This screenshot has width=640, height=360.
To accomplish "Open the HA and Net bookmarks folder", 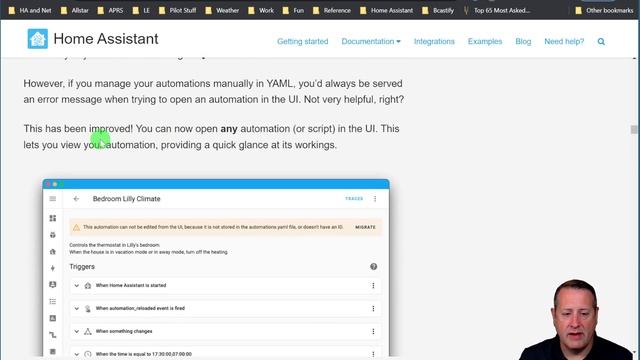I will (x=30, y=11).
